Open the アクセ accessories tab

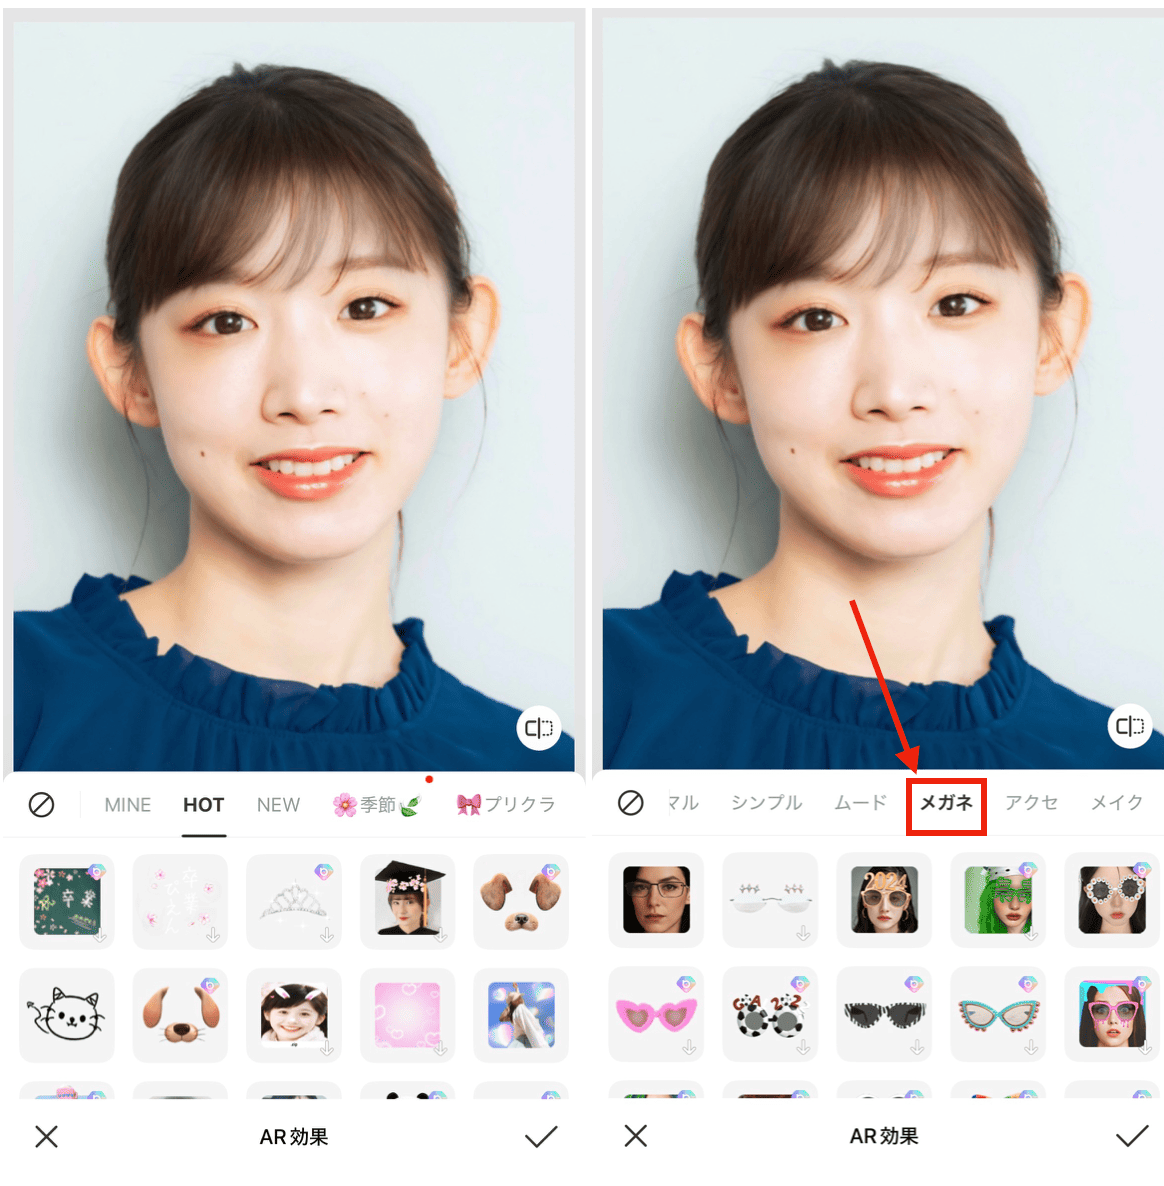pyautogui.click(x=1030, y=802)
